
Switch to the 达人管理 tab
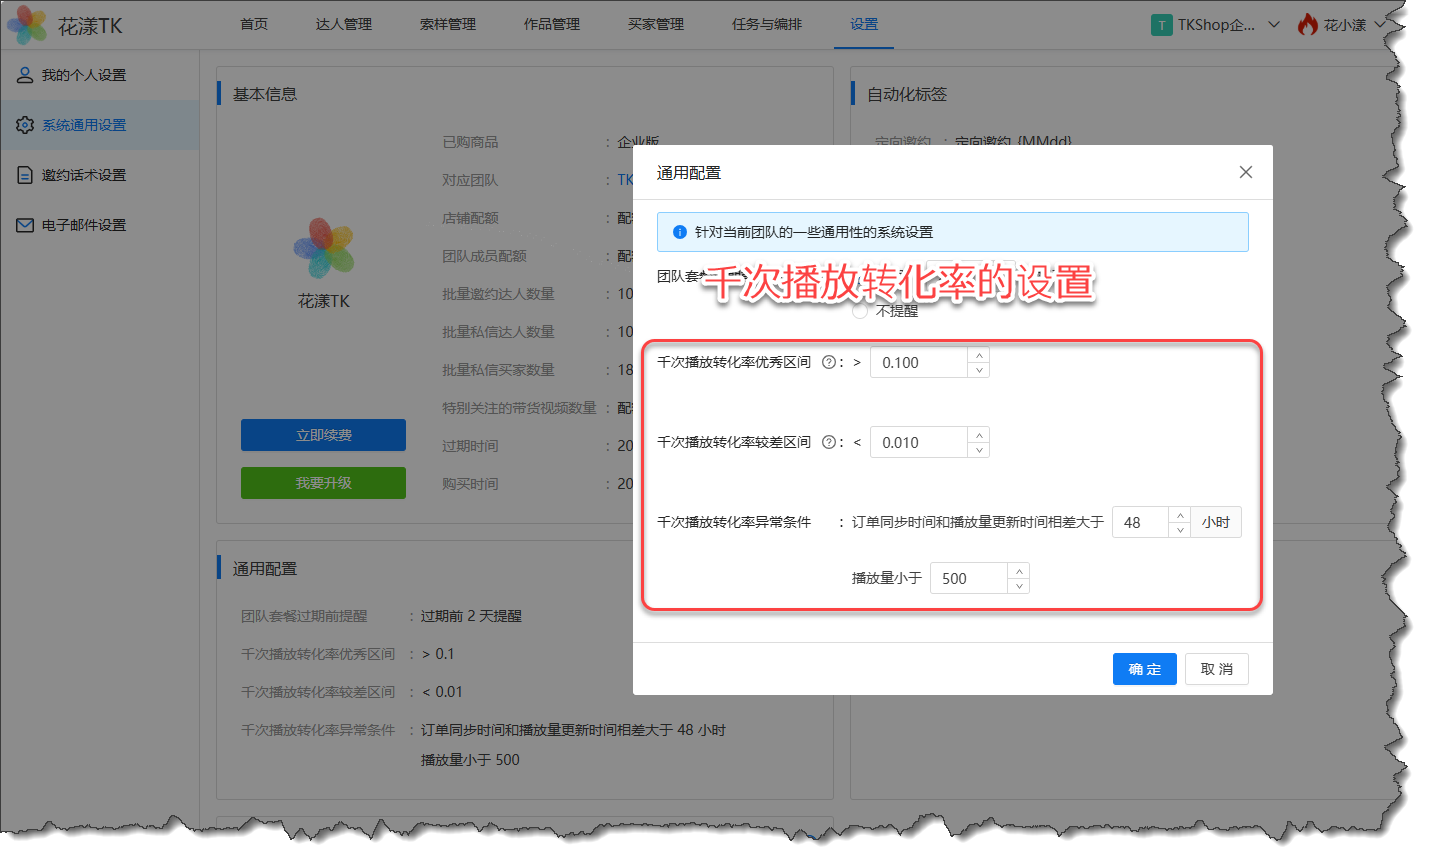(x=343, y=24)
